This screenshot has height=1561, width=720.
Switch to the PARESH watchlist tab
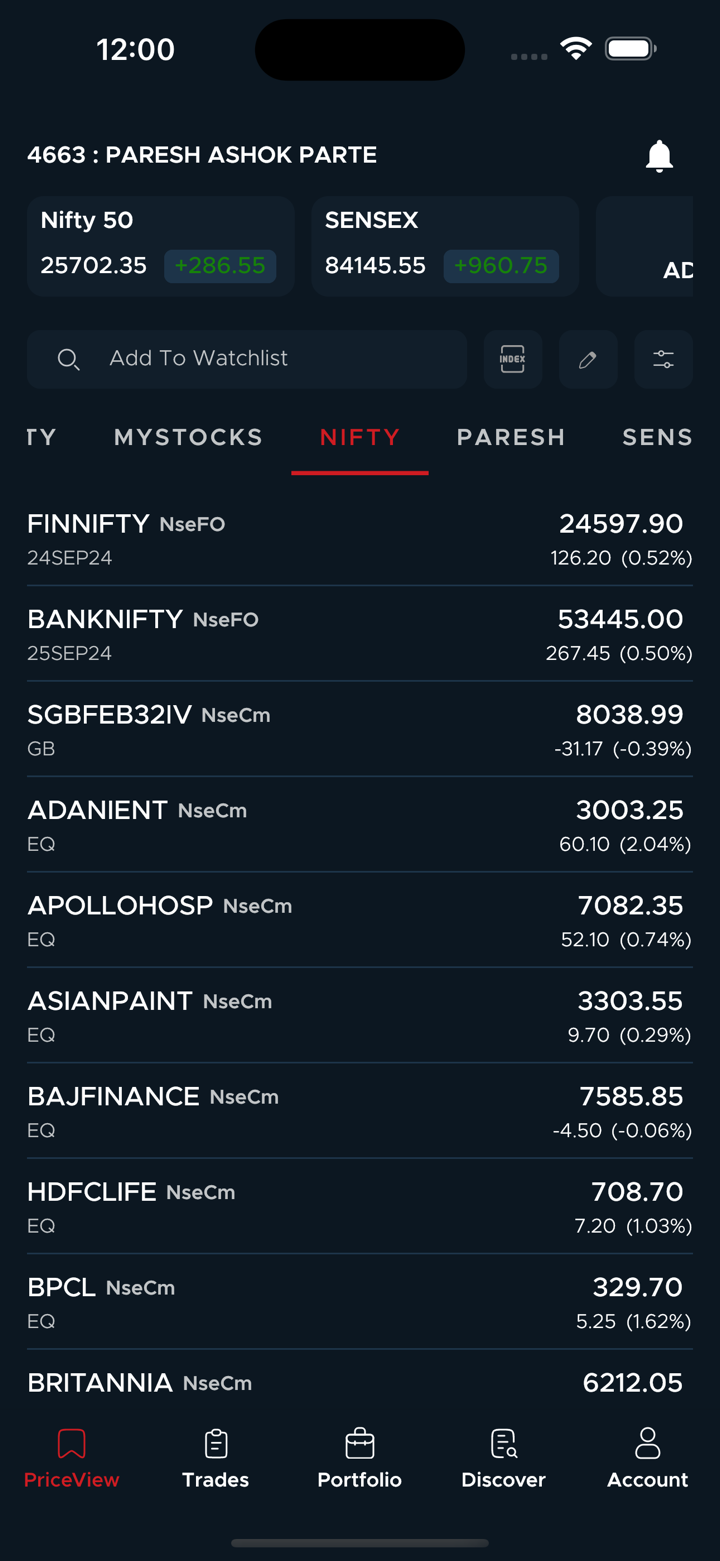coord(511,437)
